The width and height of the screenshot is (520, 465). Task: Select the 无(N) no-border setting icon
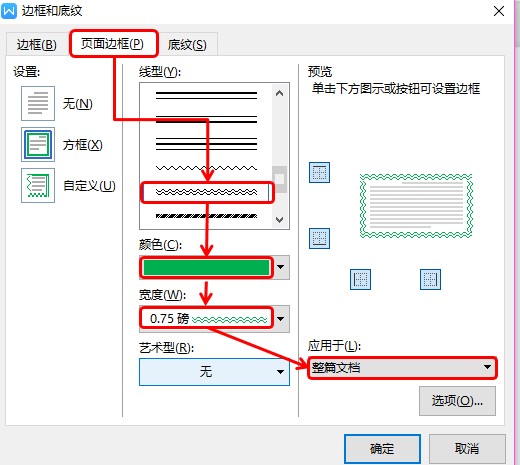click(x=38, y=103)
